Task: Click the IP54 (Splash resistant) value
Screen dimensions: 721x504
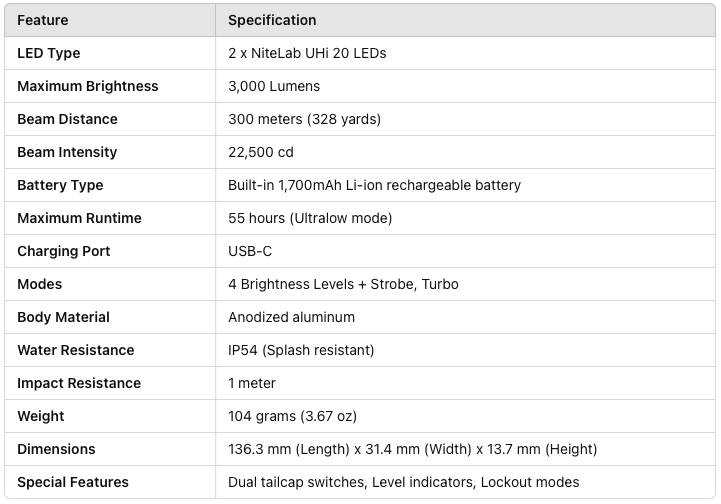Action: 301,350
